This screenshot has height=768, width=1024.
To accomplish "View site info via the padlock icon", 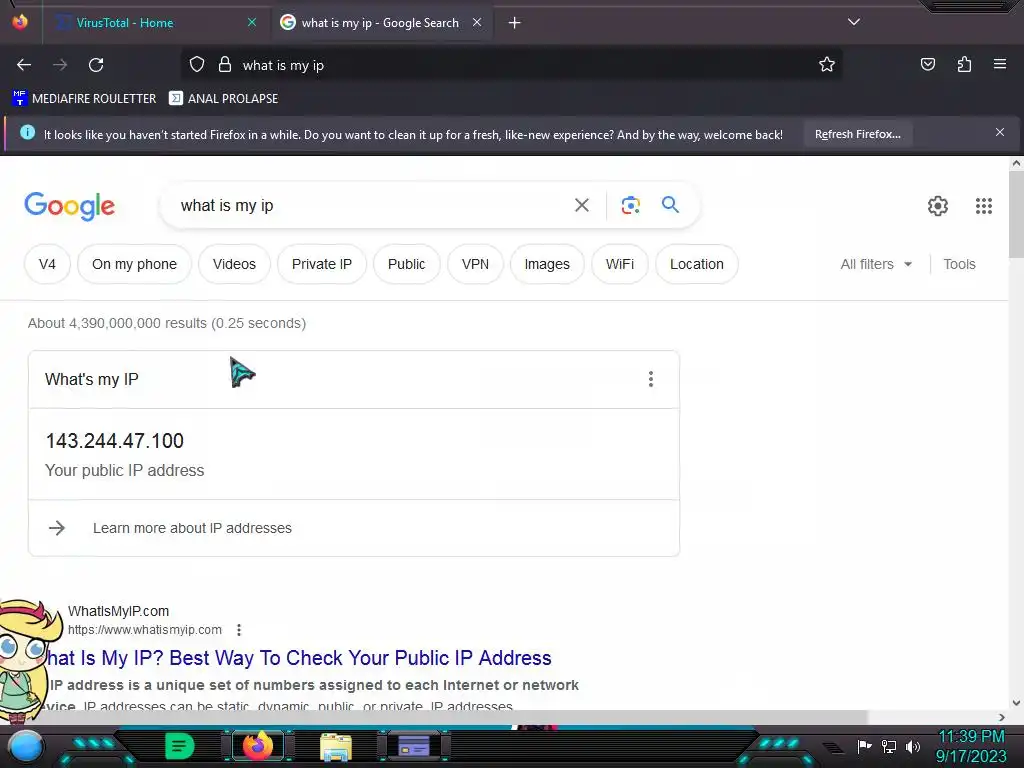I will pos(225,65).
